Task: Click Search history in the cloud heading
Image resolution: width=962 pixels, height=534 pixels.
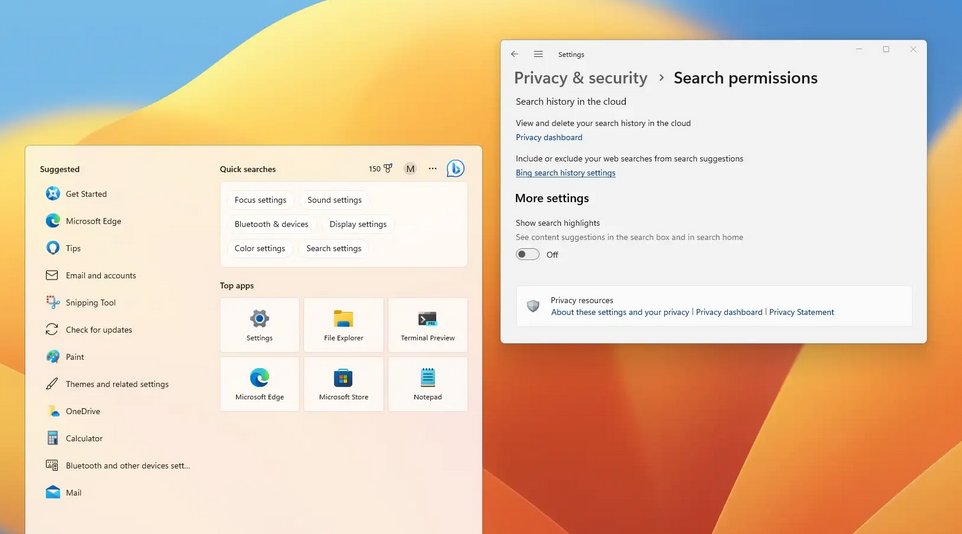Action: (x=571, y=102)
